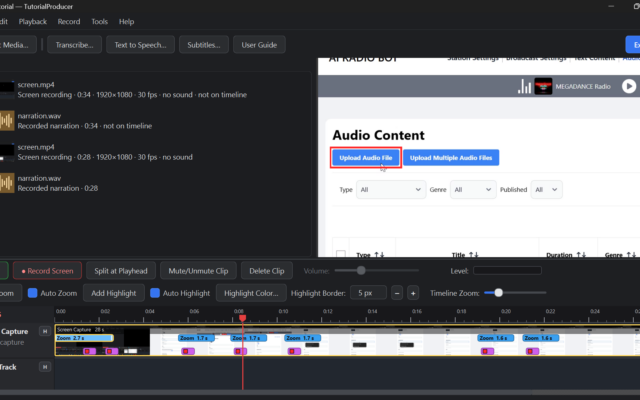The height and width of the screenshot is (400, 640).
Task: Click Upload Audio File in the preview
Action: [366, 158]
